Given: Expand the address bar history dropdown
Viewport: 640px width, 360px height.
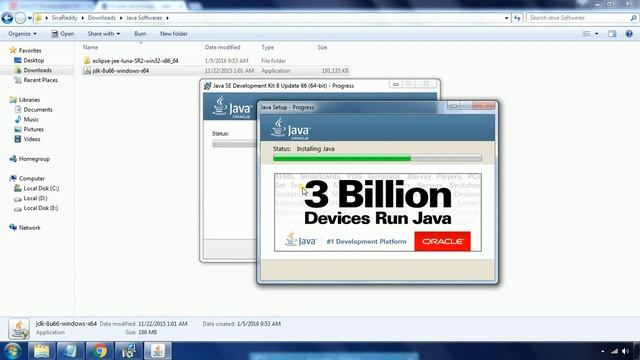Looking at the screenshot, I should (507, 18).
